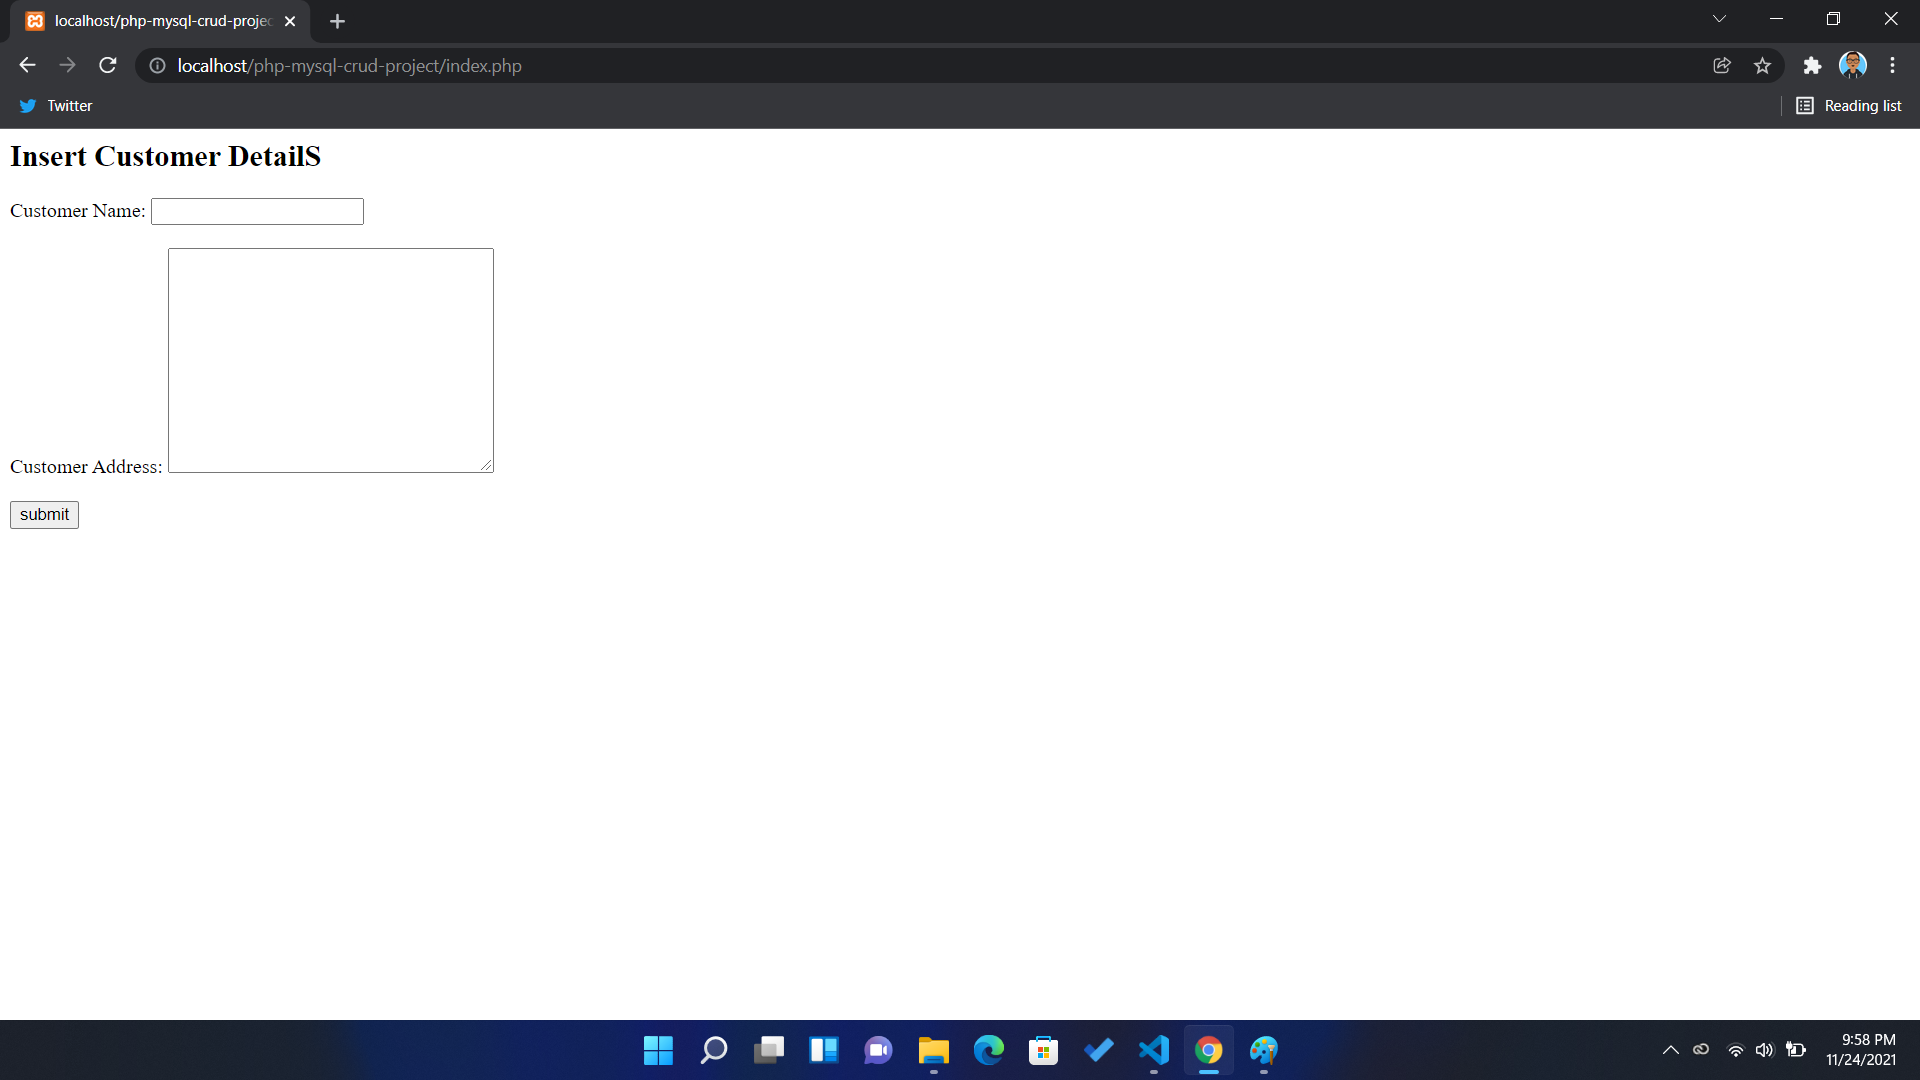Open the Twitter bookmark link
This screenshot has height=1080, width=1920.
coord(55,105)
